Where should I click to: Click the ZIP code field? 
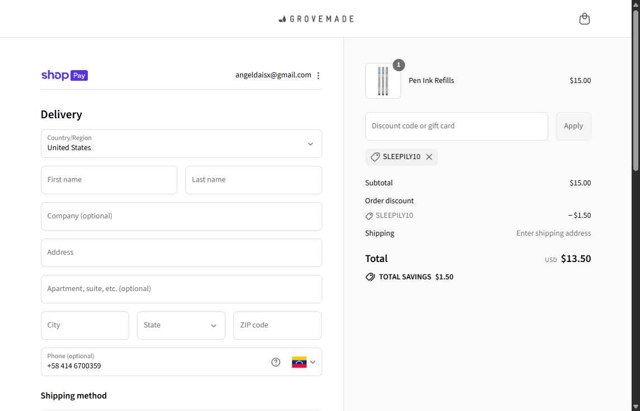point(277,325)
